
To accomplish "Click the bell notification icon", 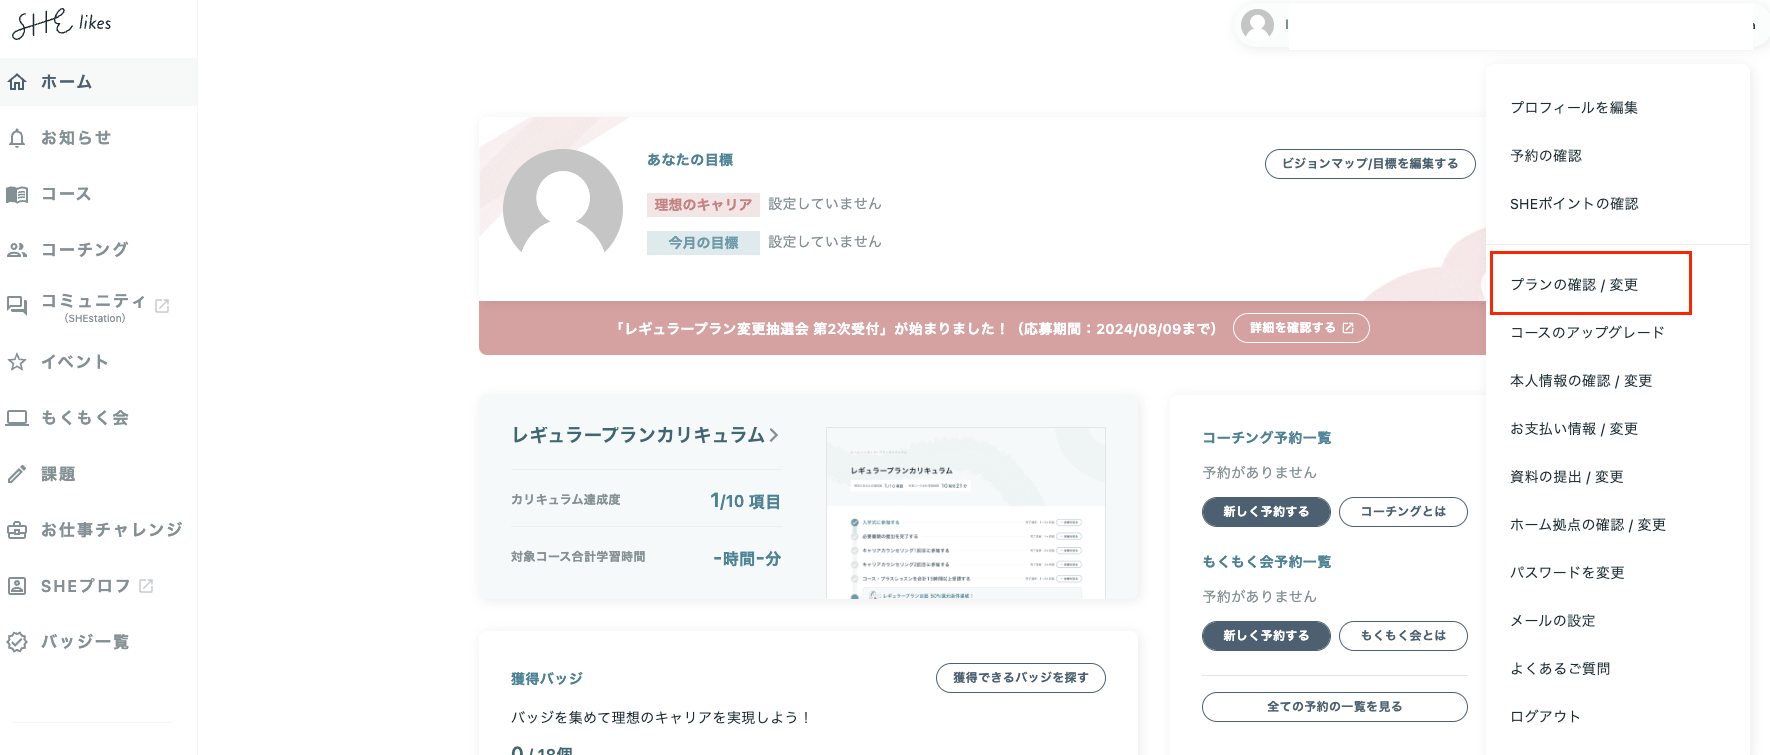I will click(17, 138).
